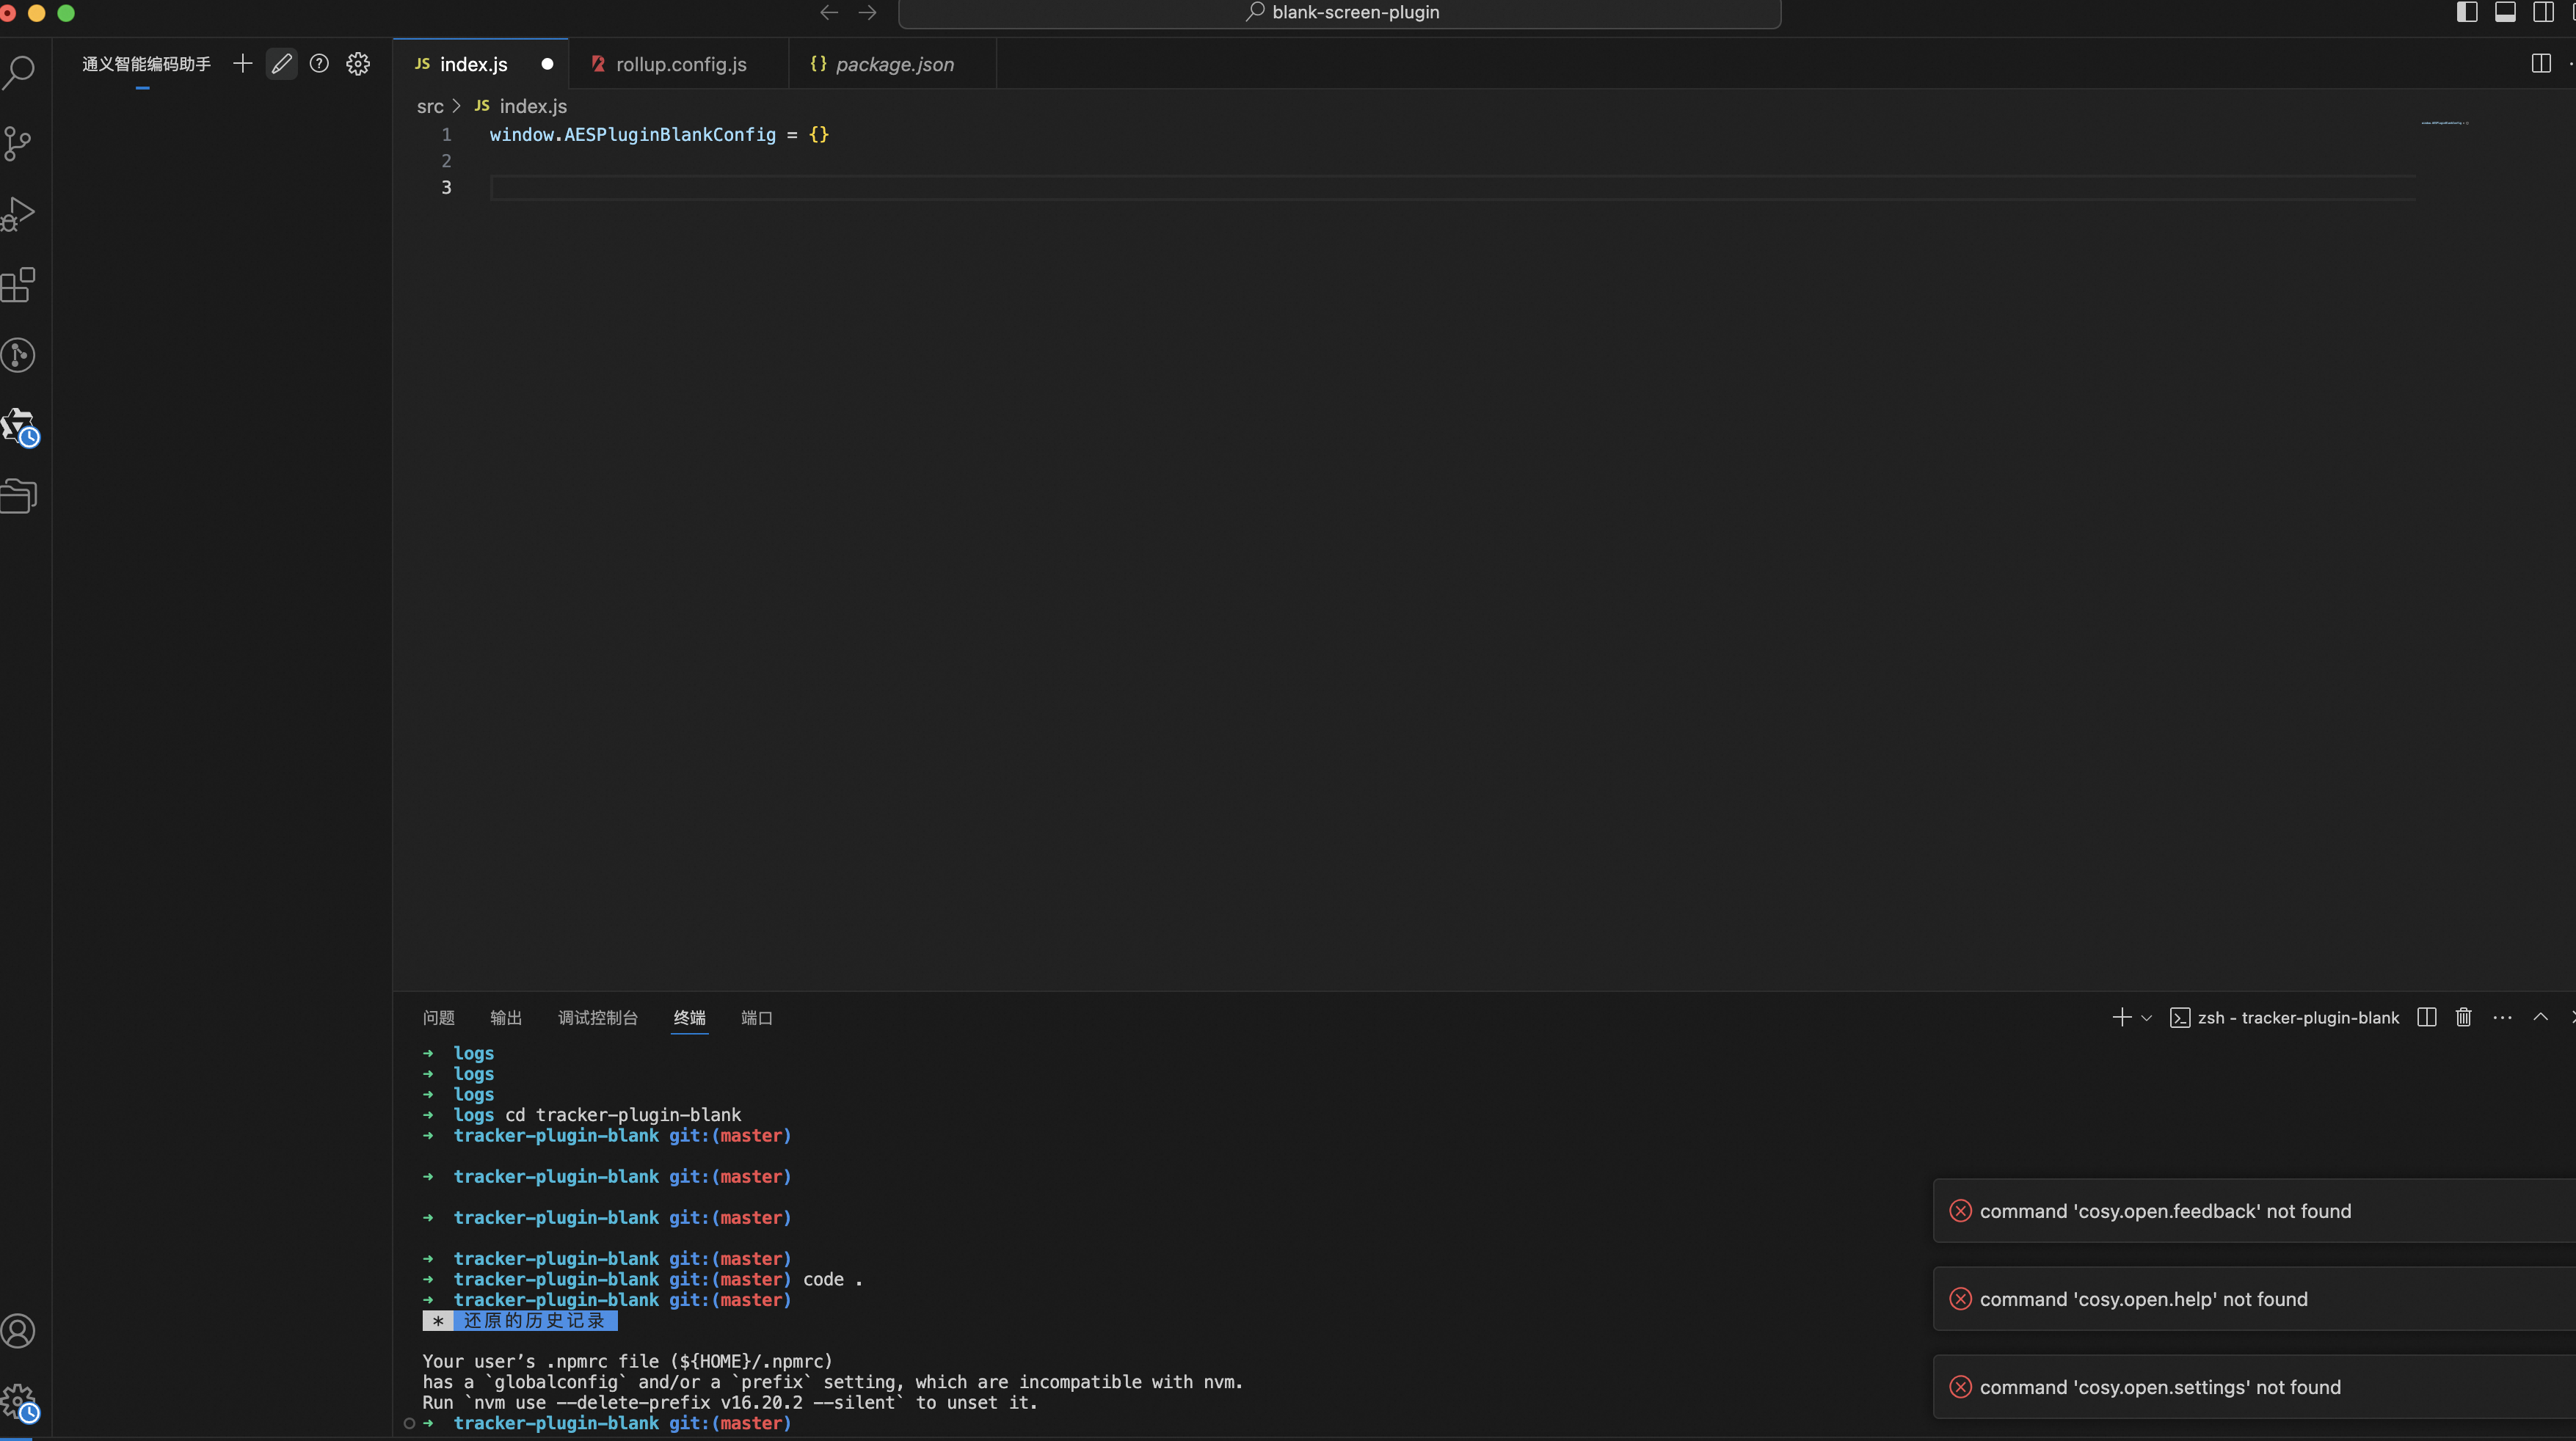This screenshot has width=2576, height=1441.
Task: Click 'cosy.open.feedback' not found notification
Action: (x=2254, y=1211)
